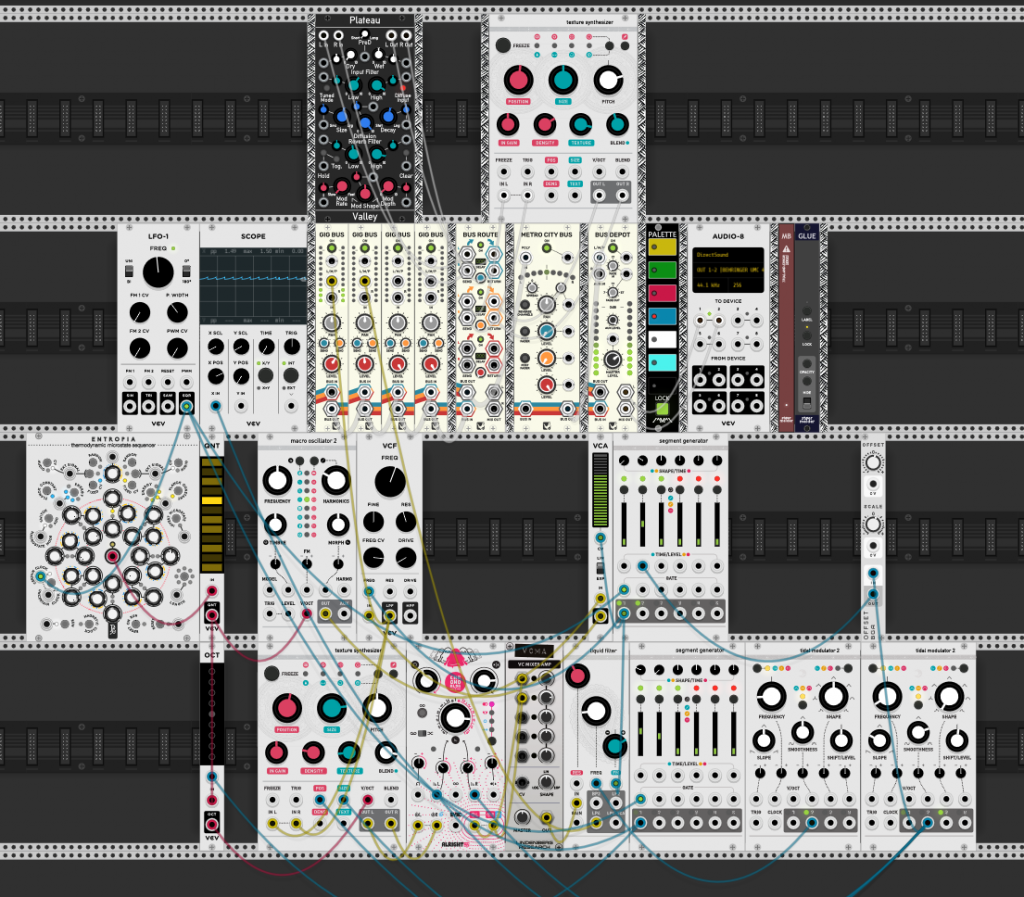Screen dimensions: 1024x897
Task: Pick the white Palette cable color
Action: point(662,339)
